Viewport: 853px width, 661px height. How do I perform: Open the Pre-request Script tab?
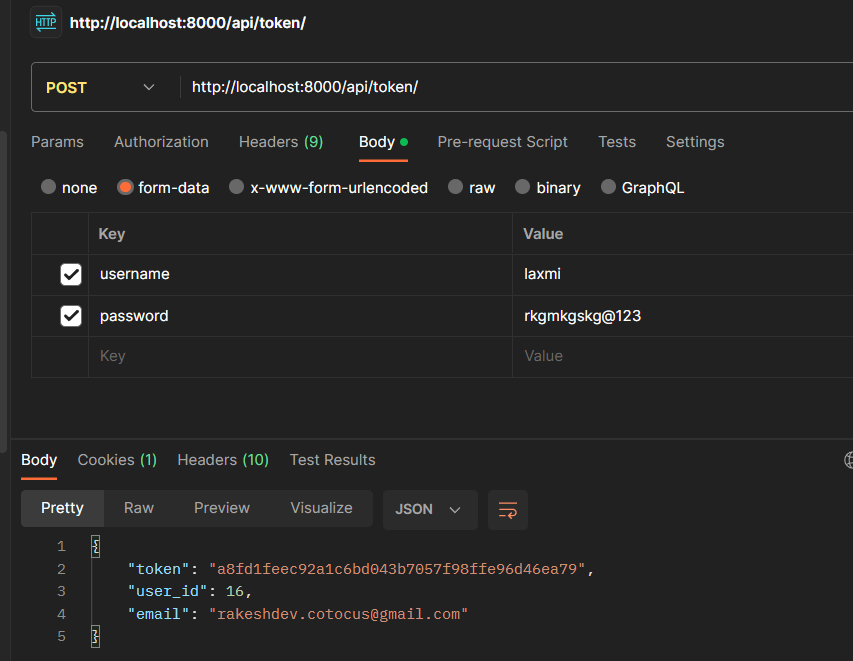pyautogui.click(x=502, y=142)
